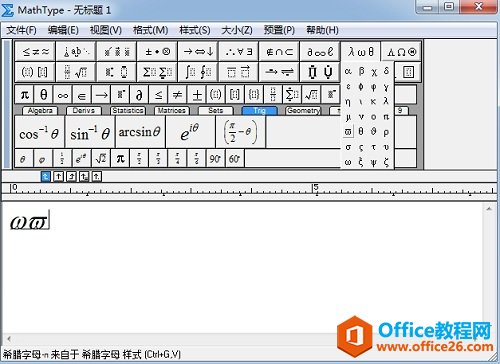Select the left-aligned tab stop button
The width and height of the screenshot is (500, 364).
point(46,176)
